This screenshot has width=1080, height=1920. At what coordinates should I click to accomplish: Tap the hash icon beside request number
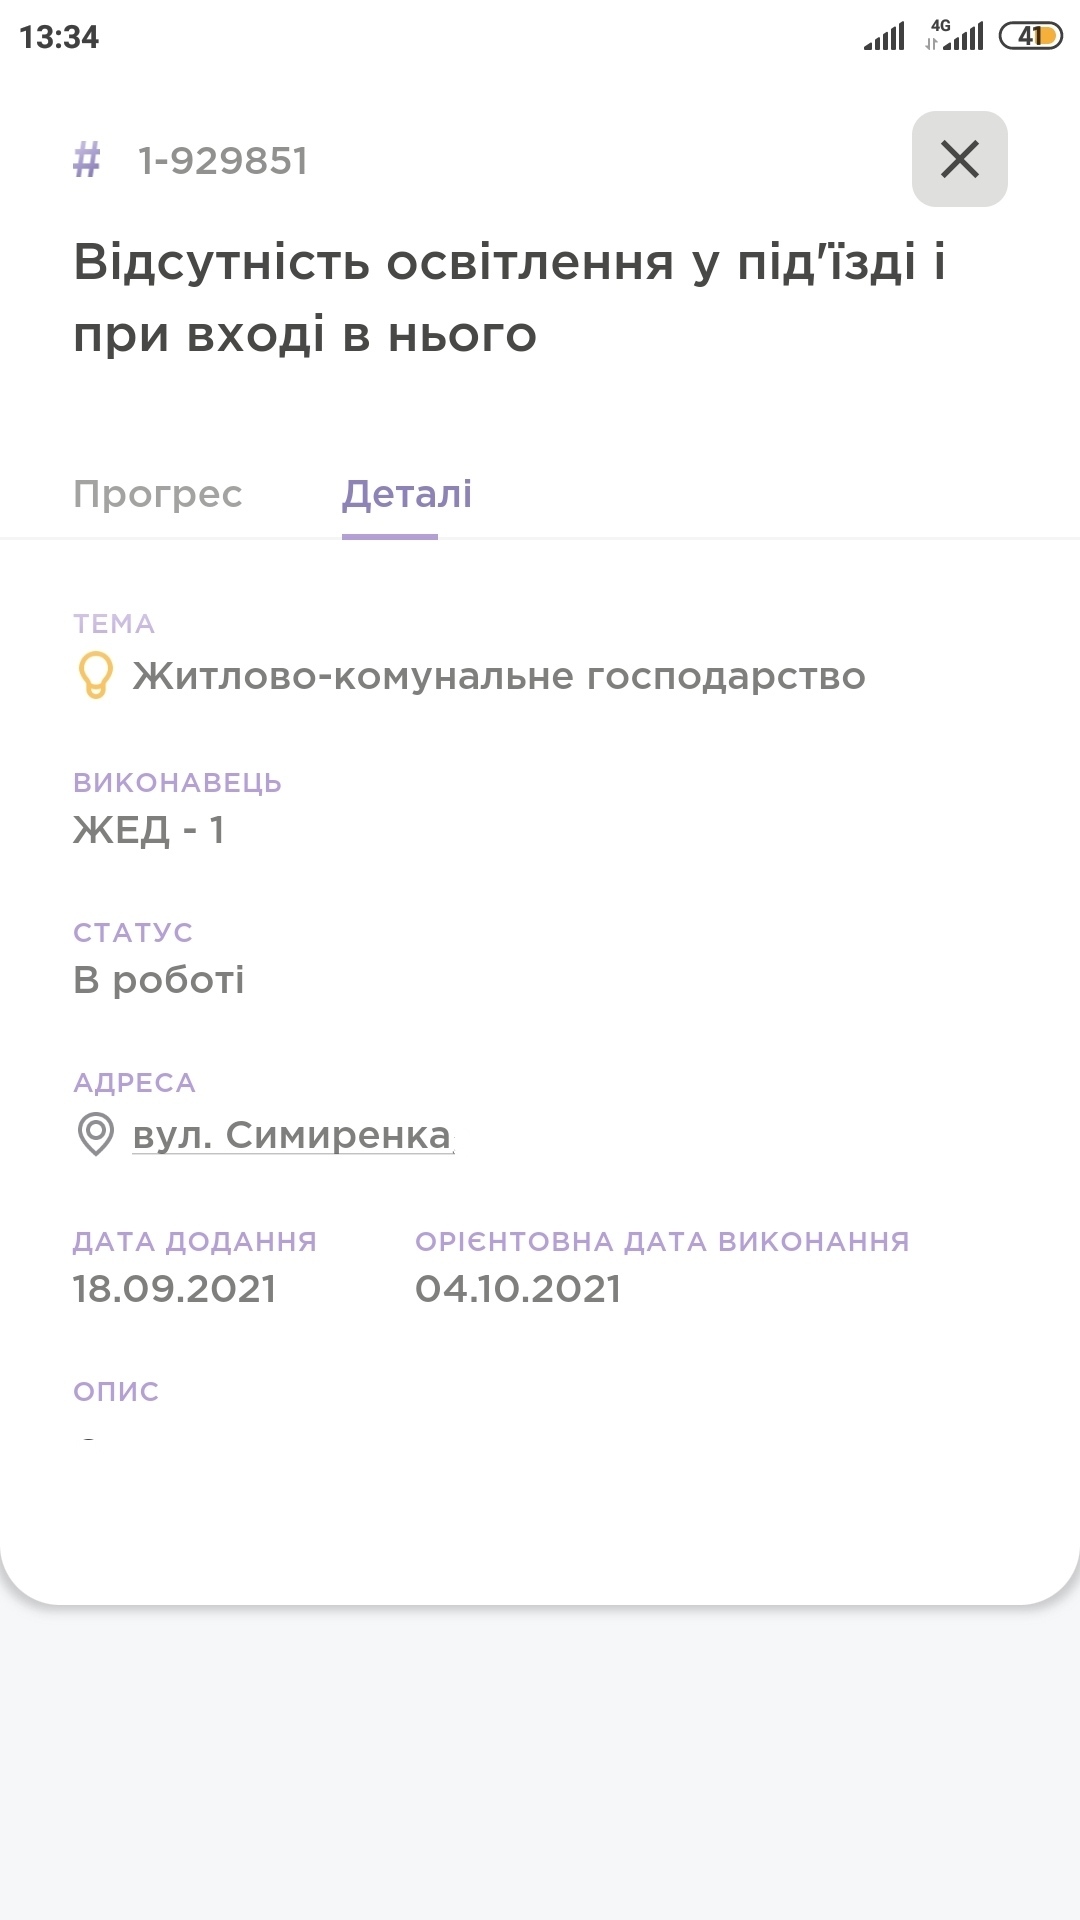tap(87, 160)
